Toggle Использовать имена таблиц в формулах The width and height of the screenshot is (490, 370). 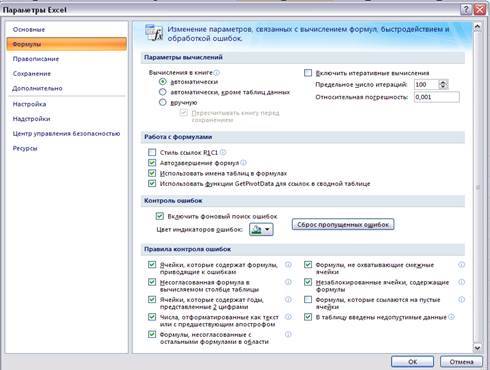[152, 173]
